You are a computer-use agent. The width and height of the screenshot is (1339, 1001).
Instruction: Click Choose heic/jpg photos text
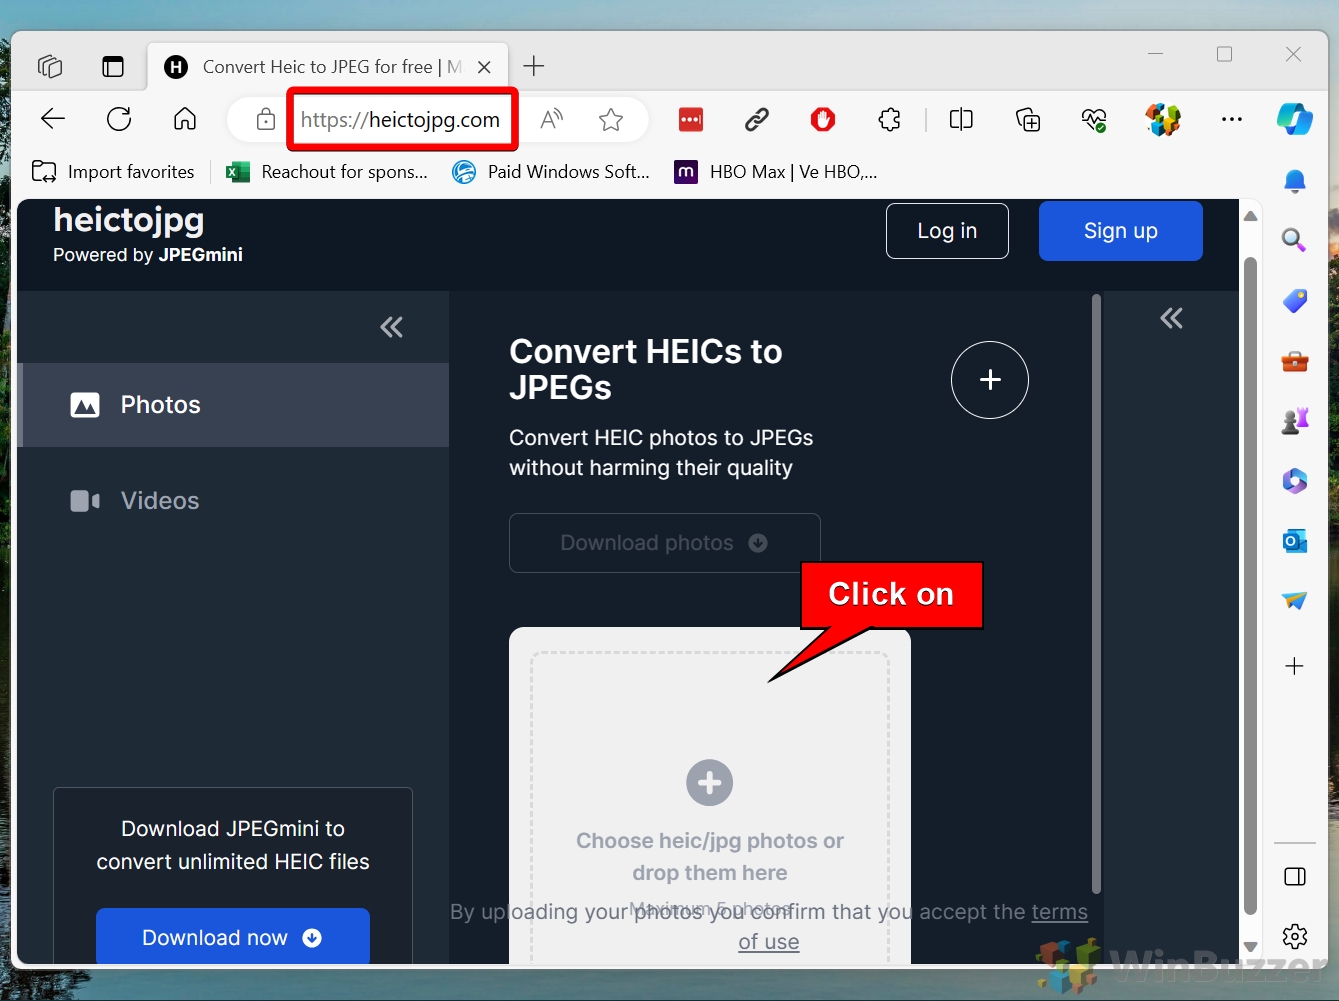710,856
